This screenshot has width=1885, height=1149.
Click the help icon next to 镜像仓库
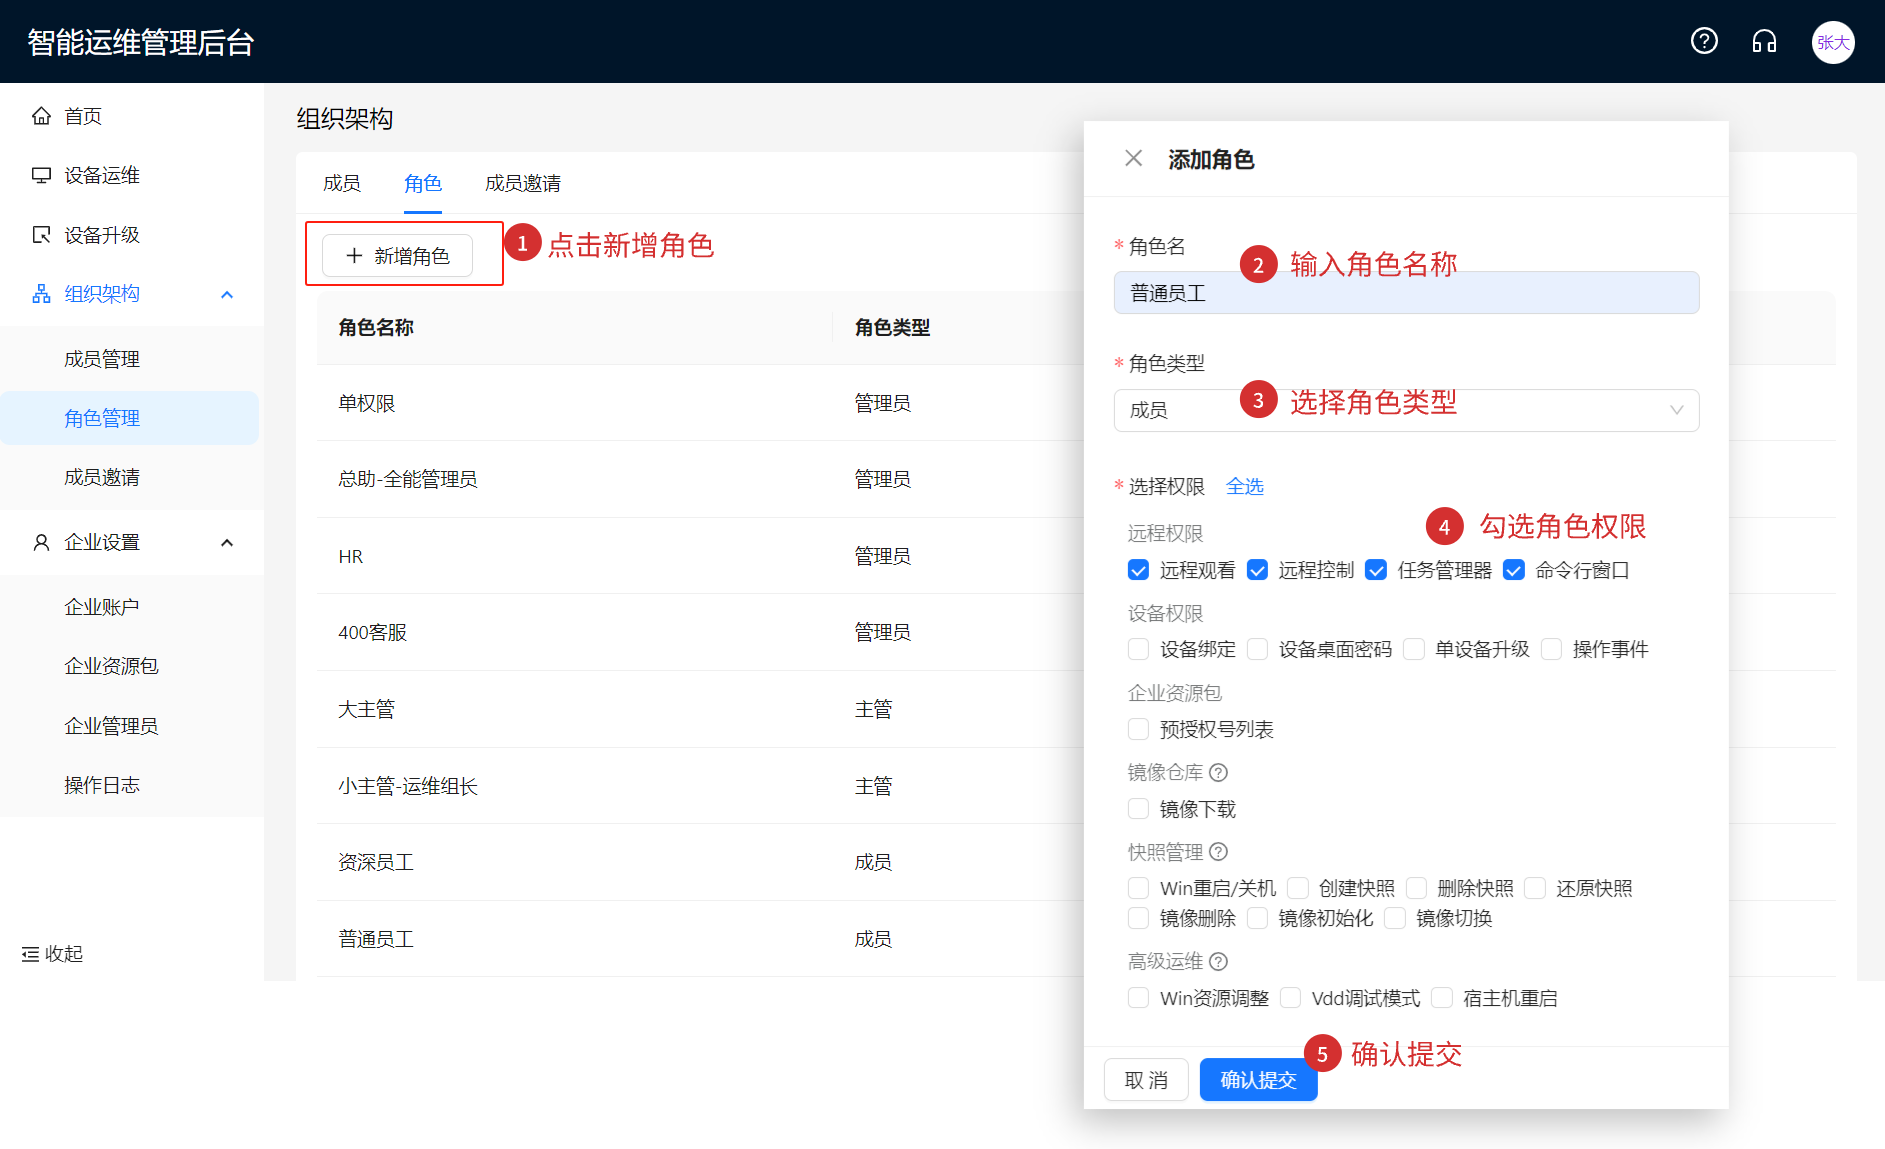pyautogui.click(x=1218, y=772)
